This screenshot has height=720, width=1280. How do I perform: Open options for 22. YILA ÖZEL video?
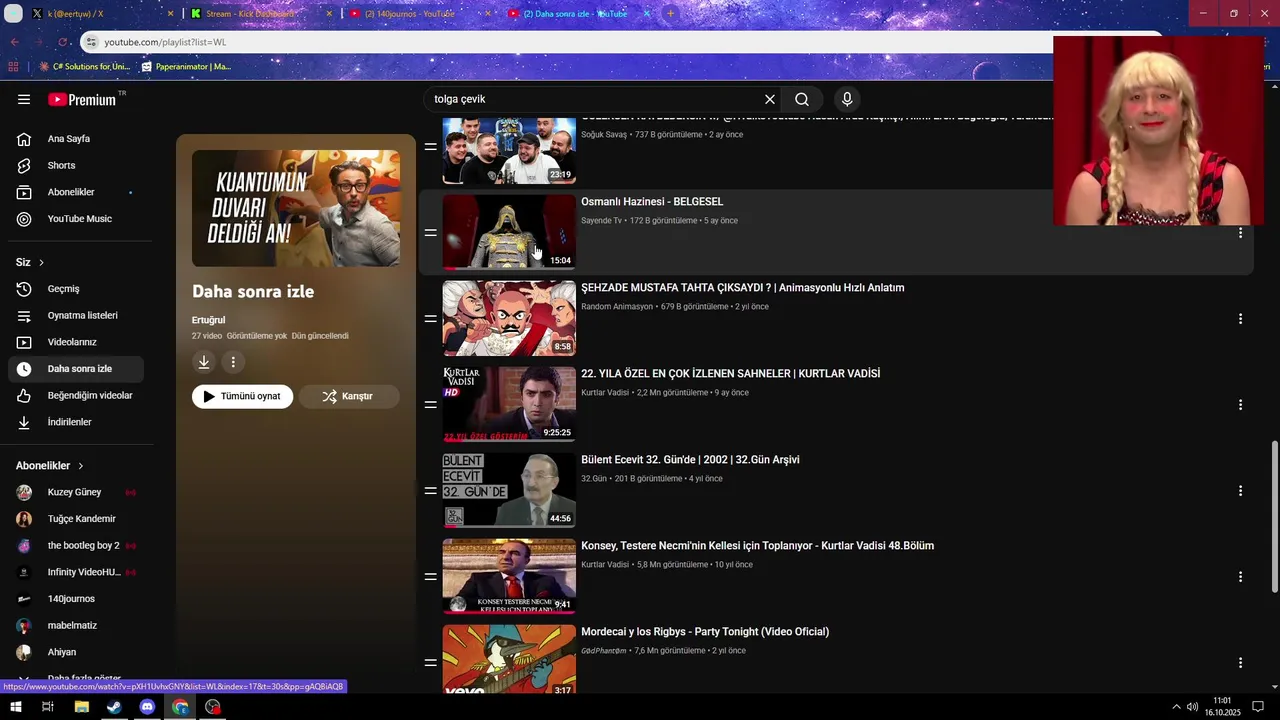click(x=1240, y=404)
